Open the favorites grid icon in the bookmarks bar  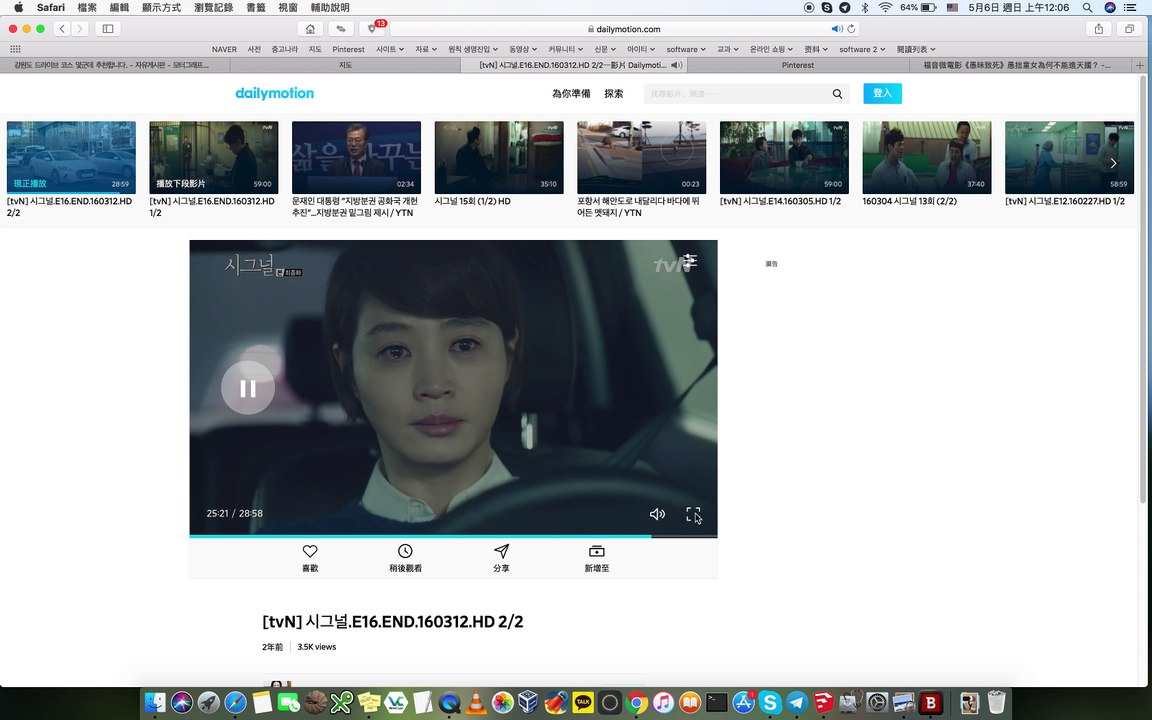[x=15, y=49]
